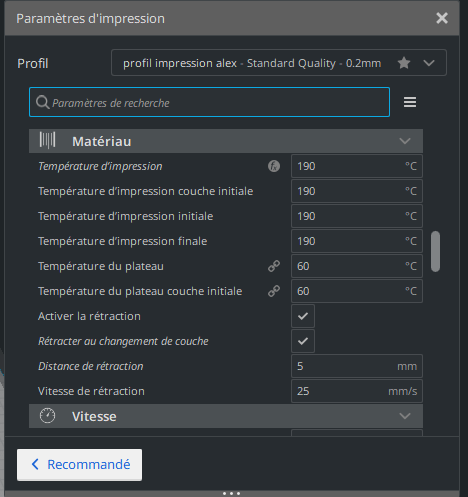This screenshot has height=497, width=468.
Task: Open the Profil dropdown
Action: pos(279,63)
